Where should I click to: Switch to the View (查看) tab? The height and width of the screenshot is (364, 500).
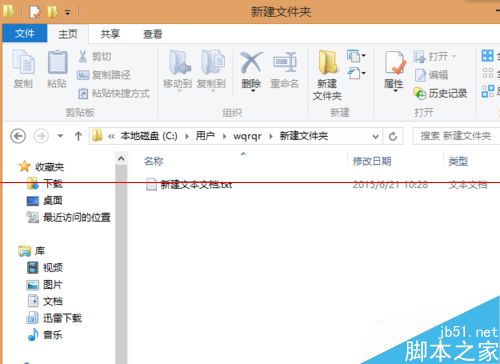pyautogui.click(x=153, y=34)
